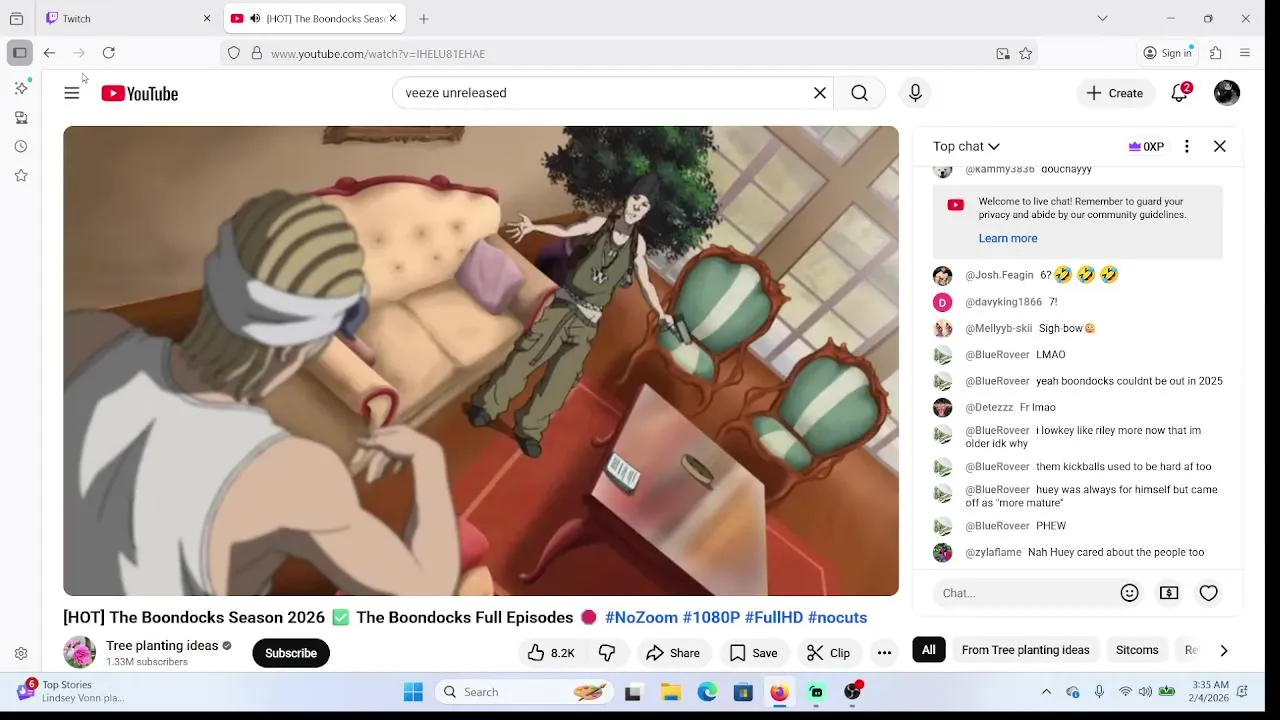Create a clip of the video
Viewport: 1280px width, 720px height.
829,653
